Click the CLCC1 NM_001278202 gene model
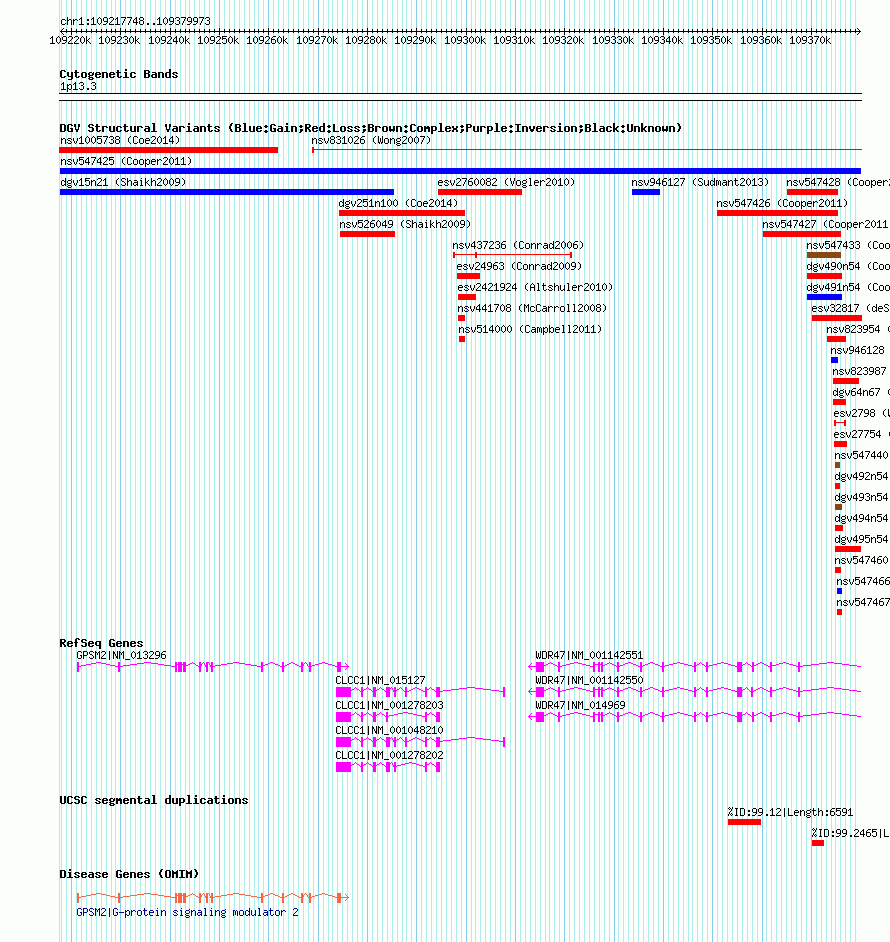The image size is (890, 942). pos(388,767)
